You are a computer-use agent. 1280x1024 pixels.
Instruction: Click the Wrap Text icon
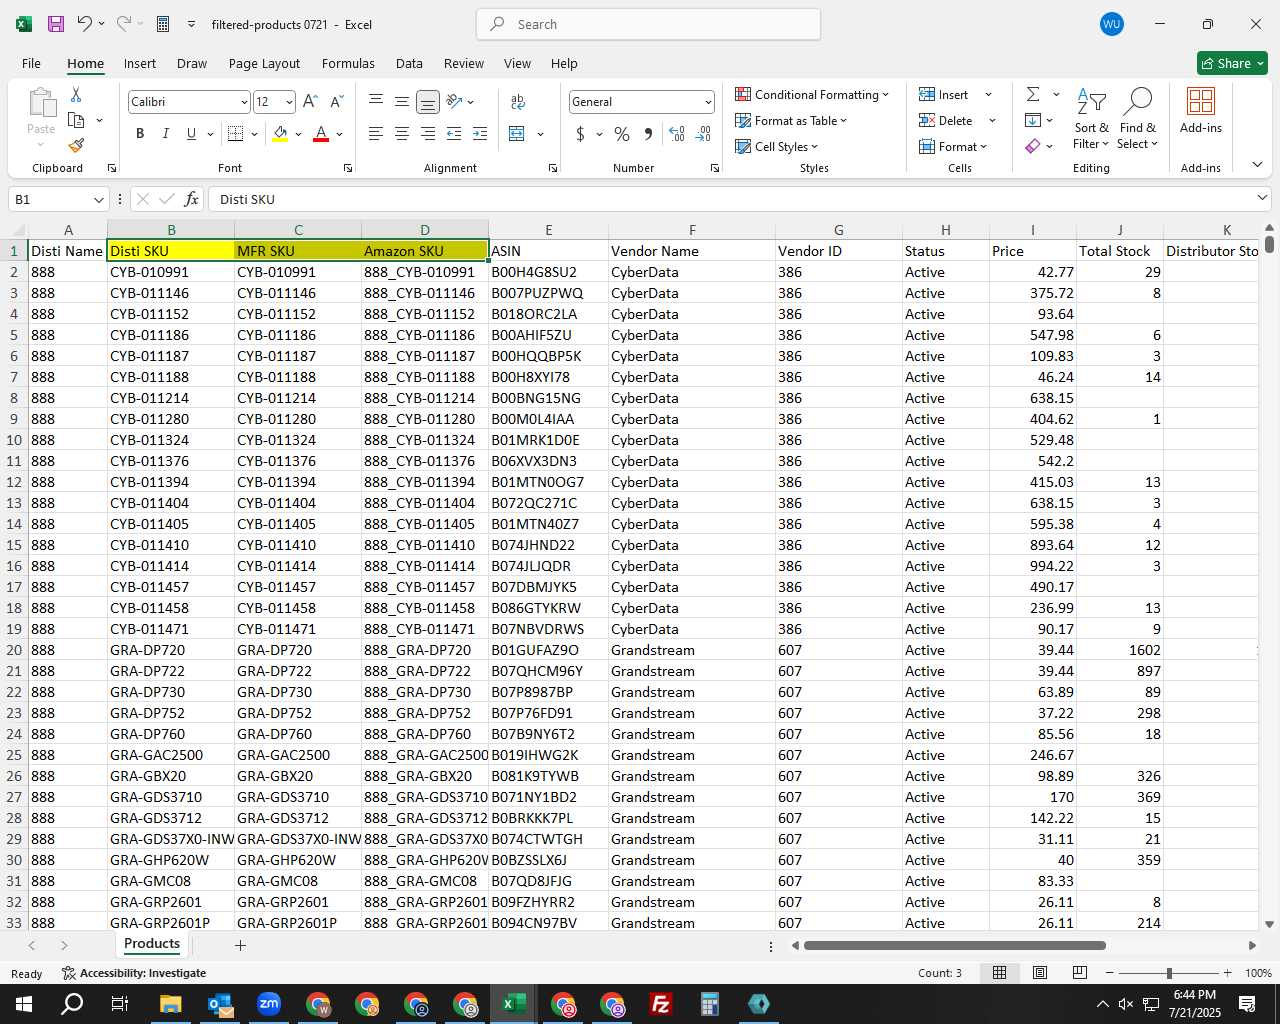(518, 102)
